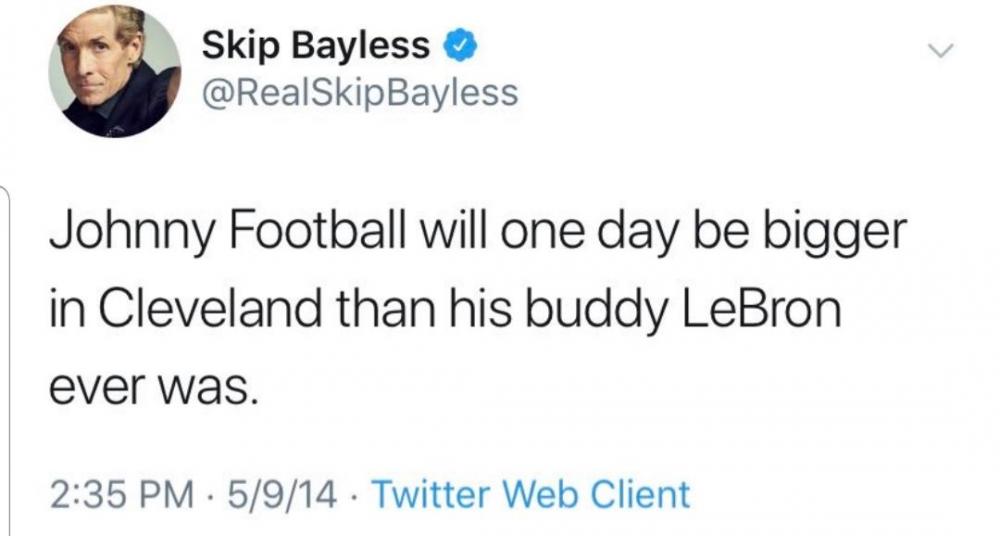Click the word "his" before "buddy"
The height and width of the screenshot is (536, 1000).
(480, 308)
